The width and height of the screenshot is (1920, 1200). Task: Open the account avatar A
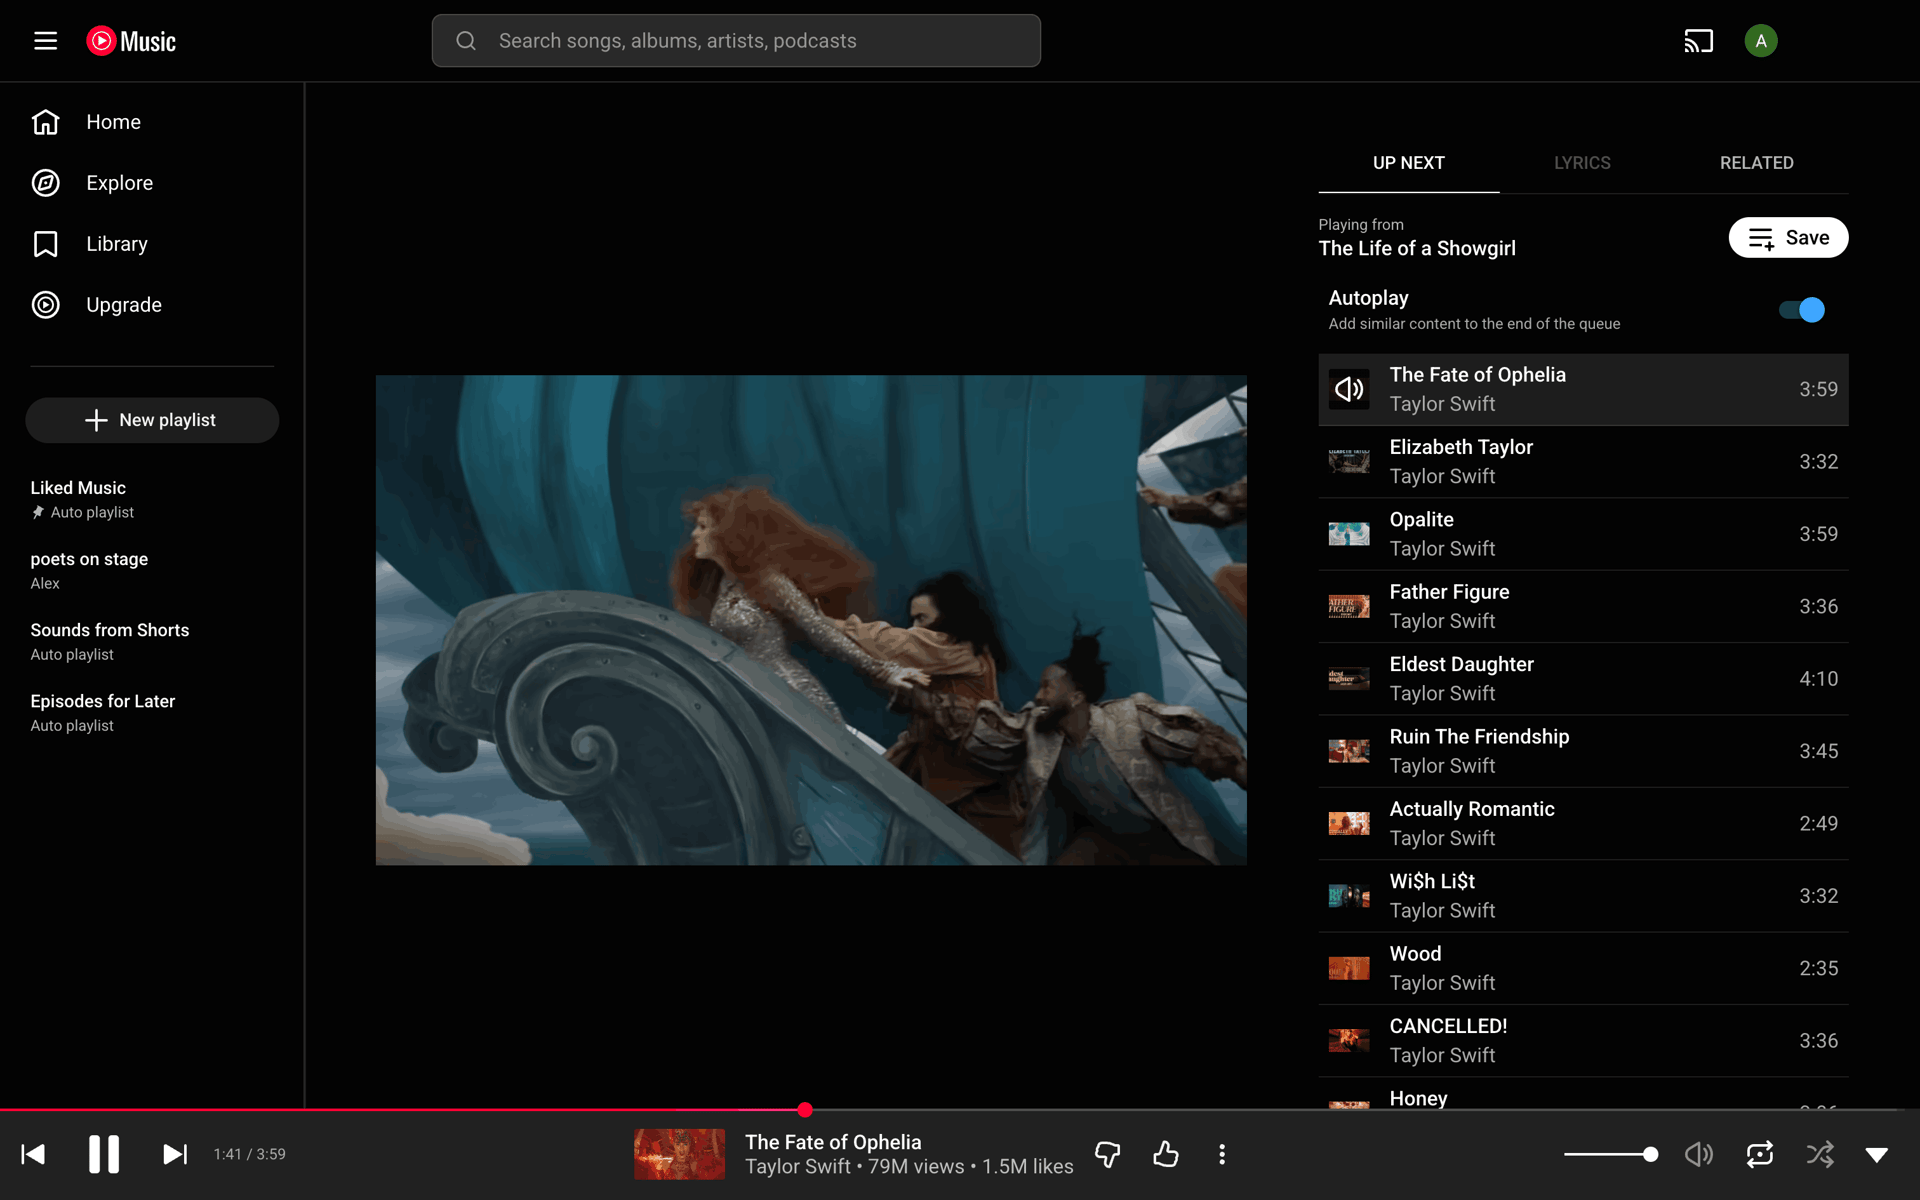[x=1760, y=41]
